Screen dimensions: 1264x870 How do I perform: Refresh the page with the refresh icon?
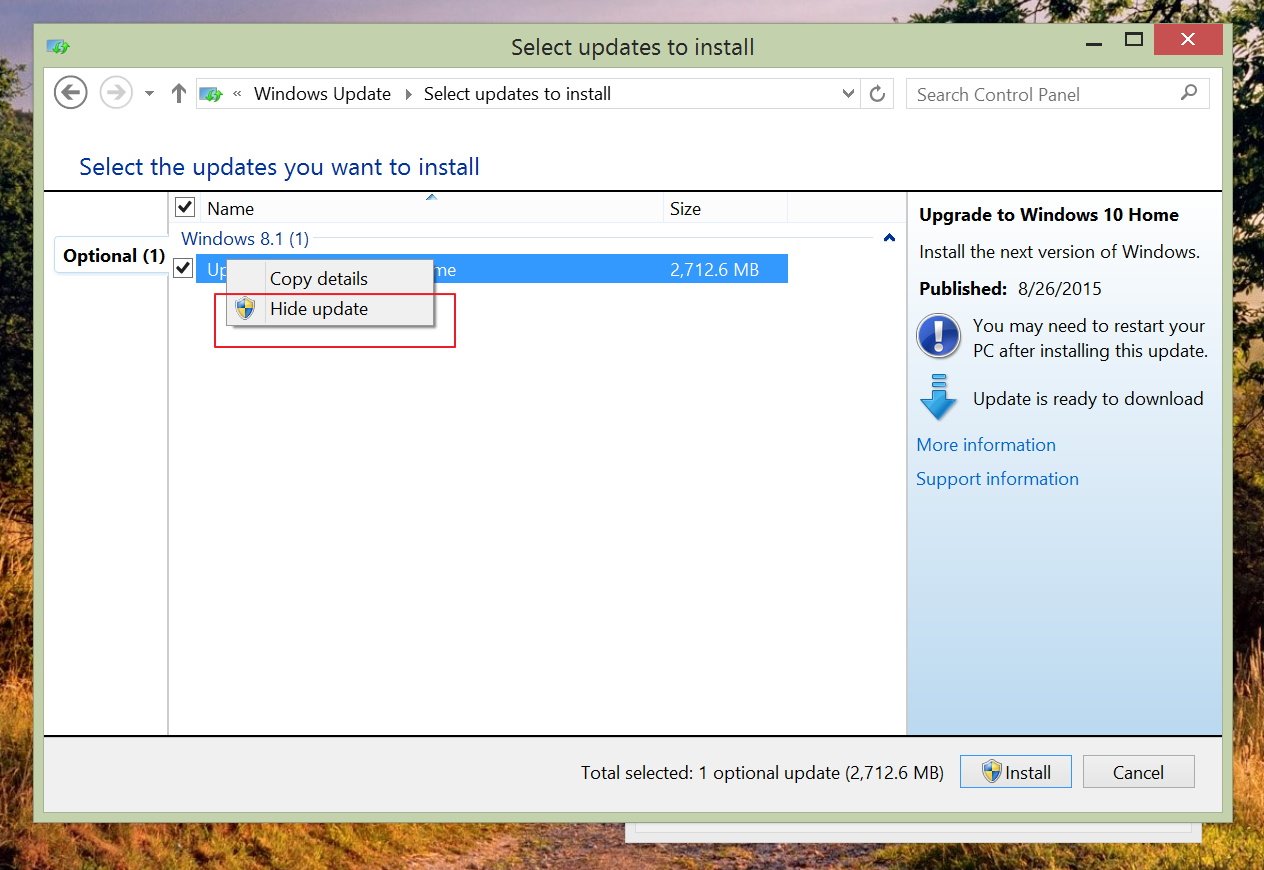pos(877,94)
